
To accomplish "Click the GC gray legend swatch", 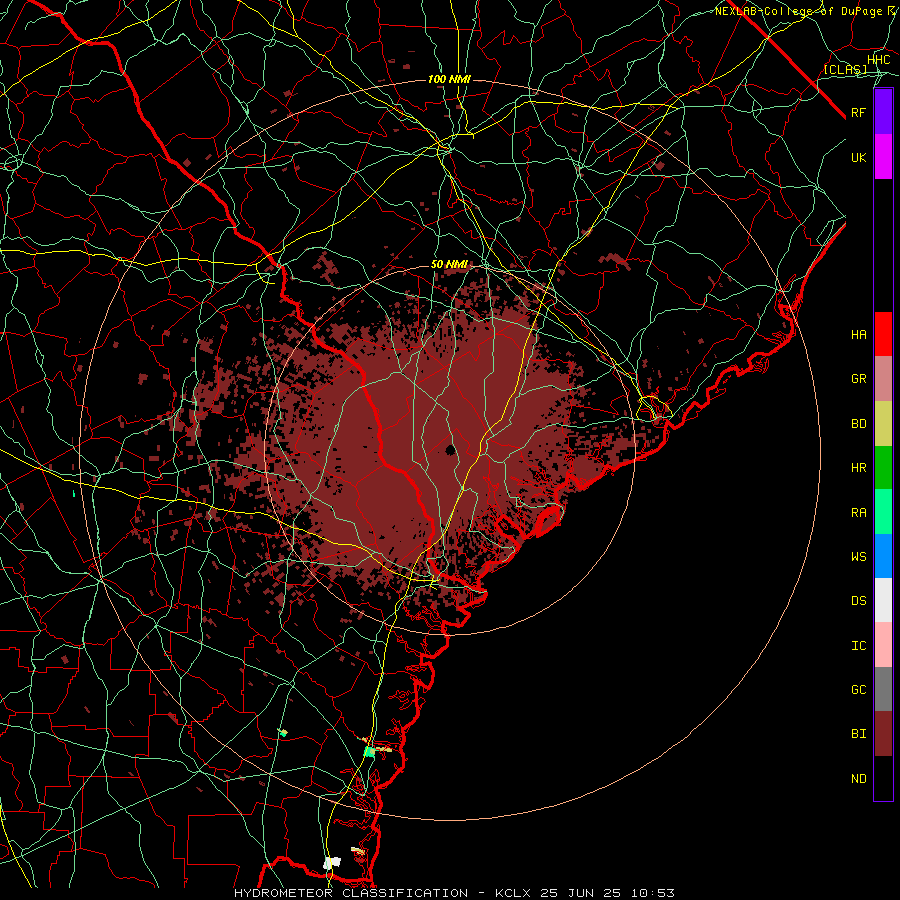I will point(883,689).
